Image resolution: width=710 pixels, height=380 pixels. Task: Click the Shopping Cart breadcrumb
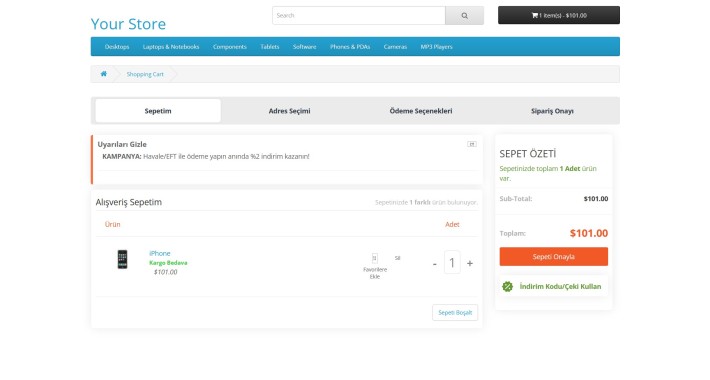(x=145, y=74)
